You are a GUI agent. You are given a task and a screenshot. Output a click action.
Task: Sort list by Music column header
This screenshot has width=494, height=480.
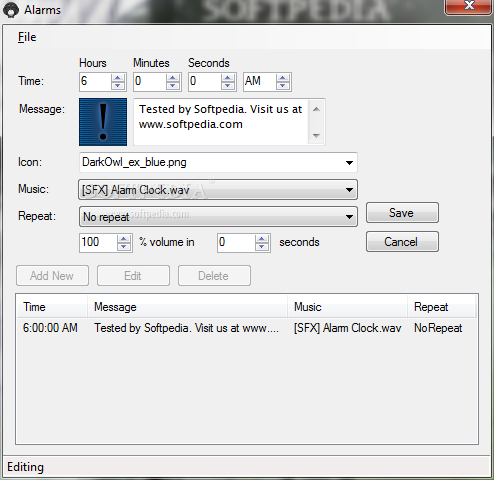tap(347, 307)
